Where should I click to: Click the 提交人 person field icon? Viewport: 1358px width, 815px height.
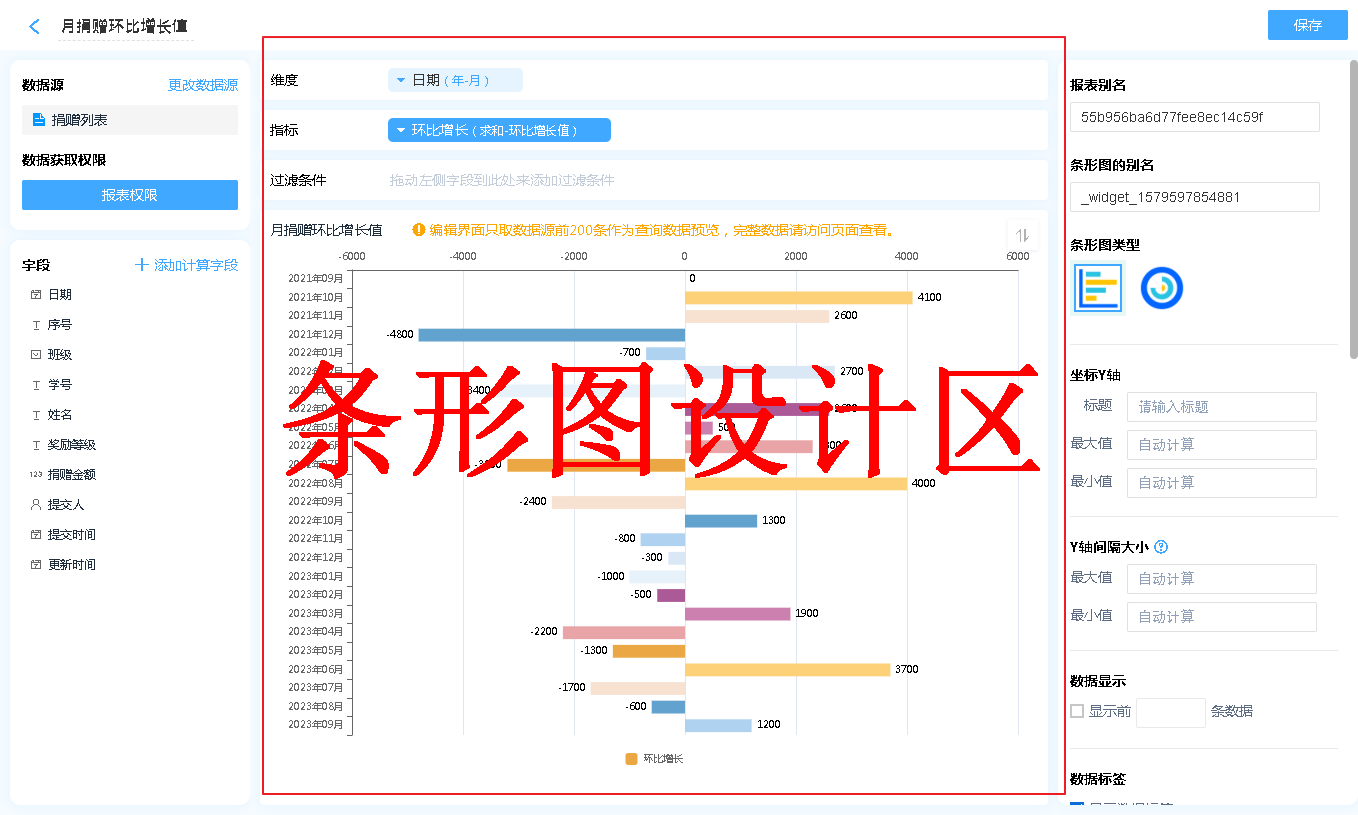(x=36, y=505)
